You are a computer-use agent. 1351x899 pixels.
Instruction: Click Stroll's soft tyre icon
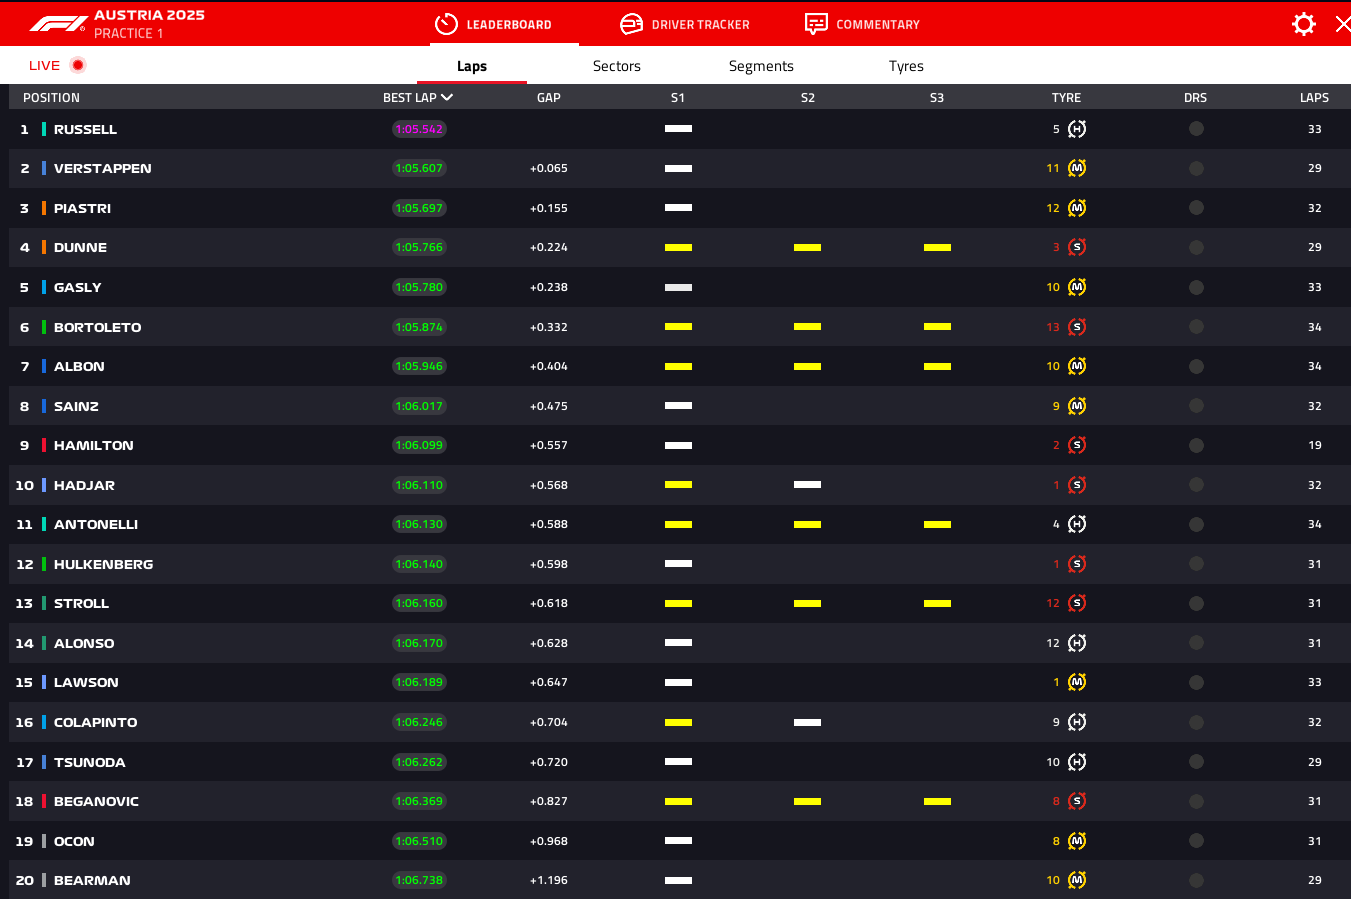pyautogui.click(x=1077, y=603)
